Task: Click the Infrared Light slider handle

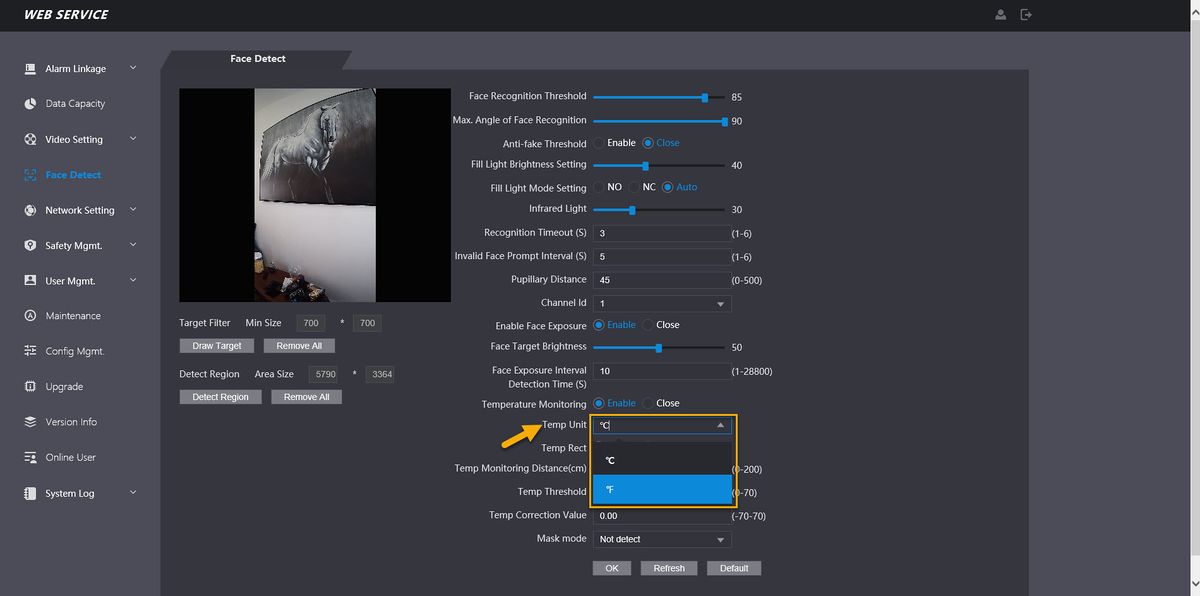Action: pyautogui.click(x=632, y=210)
